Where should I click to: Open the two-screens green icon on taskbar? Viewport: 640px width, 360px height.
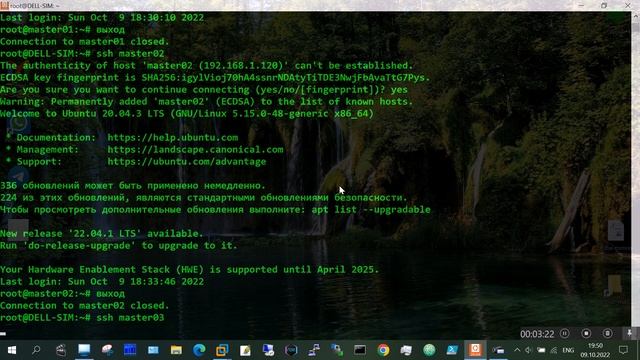pyautogui.click(x=337, y=350)
